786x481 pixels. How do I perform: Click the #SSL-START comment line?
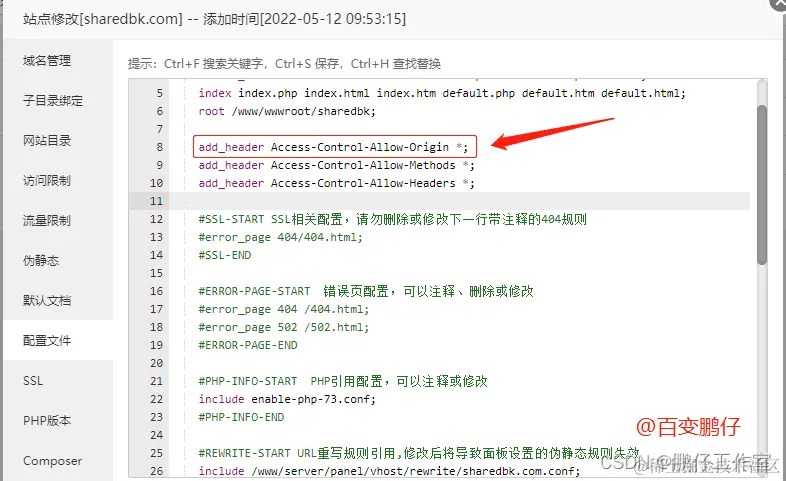tap(392, 219)
